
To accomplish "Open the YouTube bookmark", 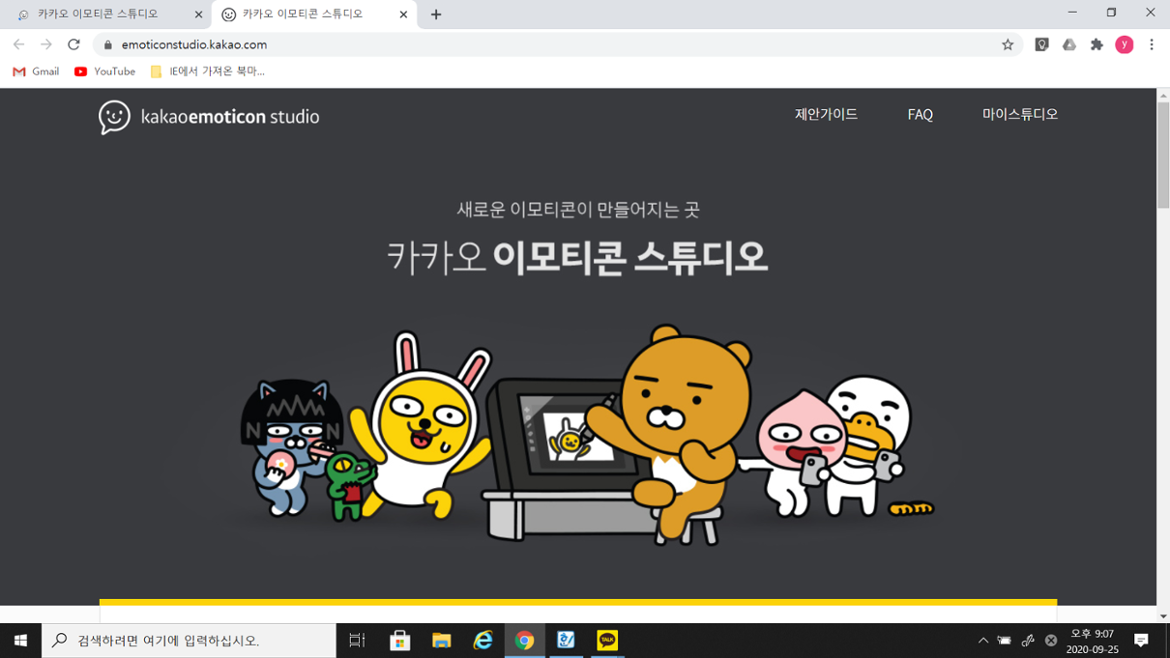I will click(104, 72).
